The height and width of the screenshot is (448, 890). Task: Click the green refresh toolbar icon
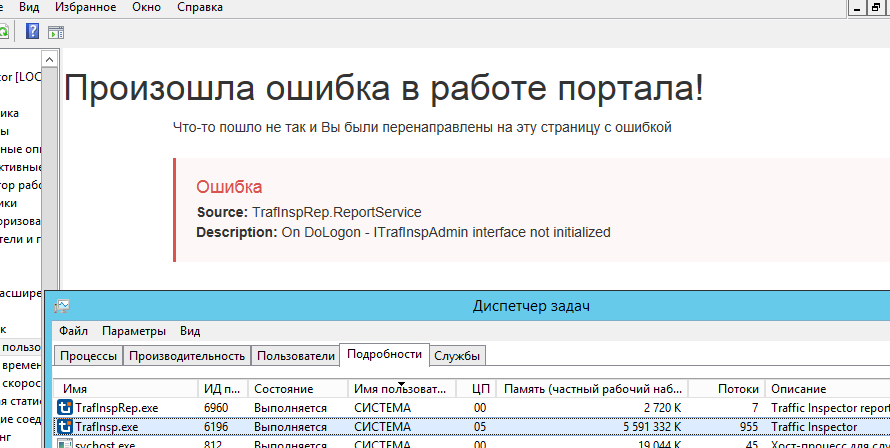tap(3, 32)
